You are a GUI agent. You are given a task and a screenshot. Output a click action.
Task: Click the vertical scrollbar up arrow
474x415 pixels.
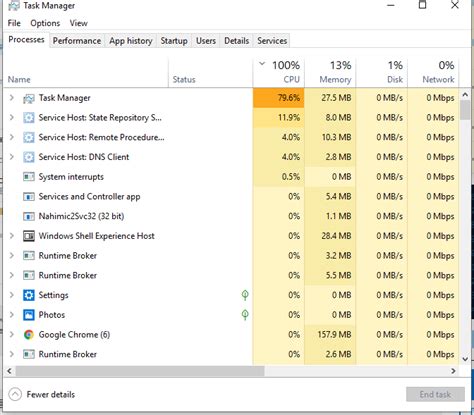coord(465,95)
